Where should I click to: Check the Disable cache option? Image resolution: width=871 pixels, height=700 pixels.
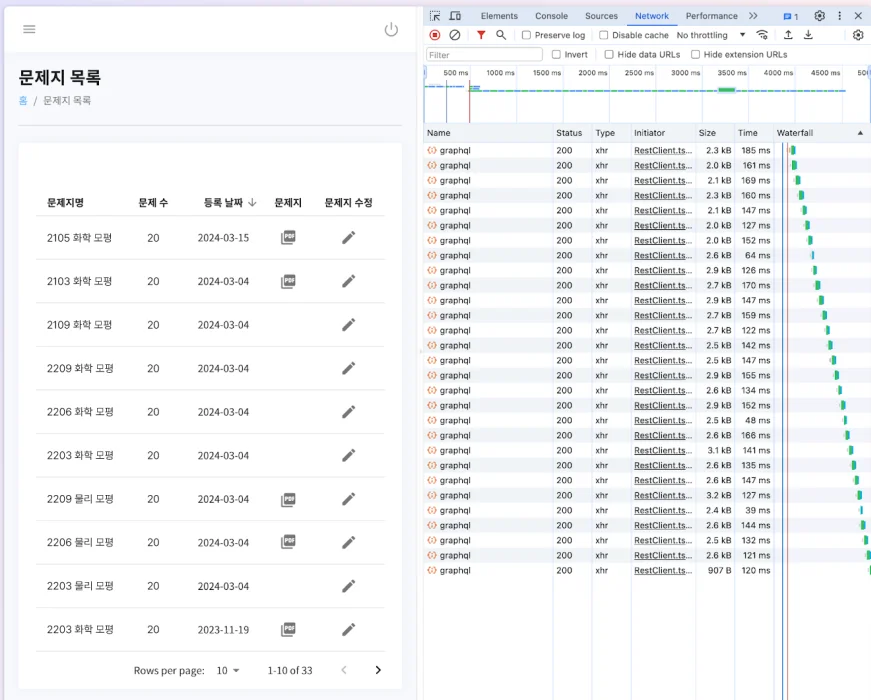604,35
